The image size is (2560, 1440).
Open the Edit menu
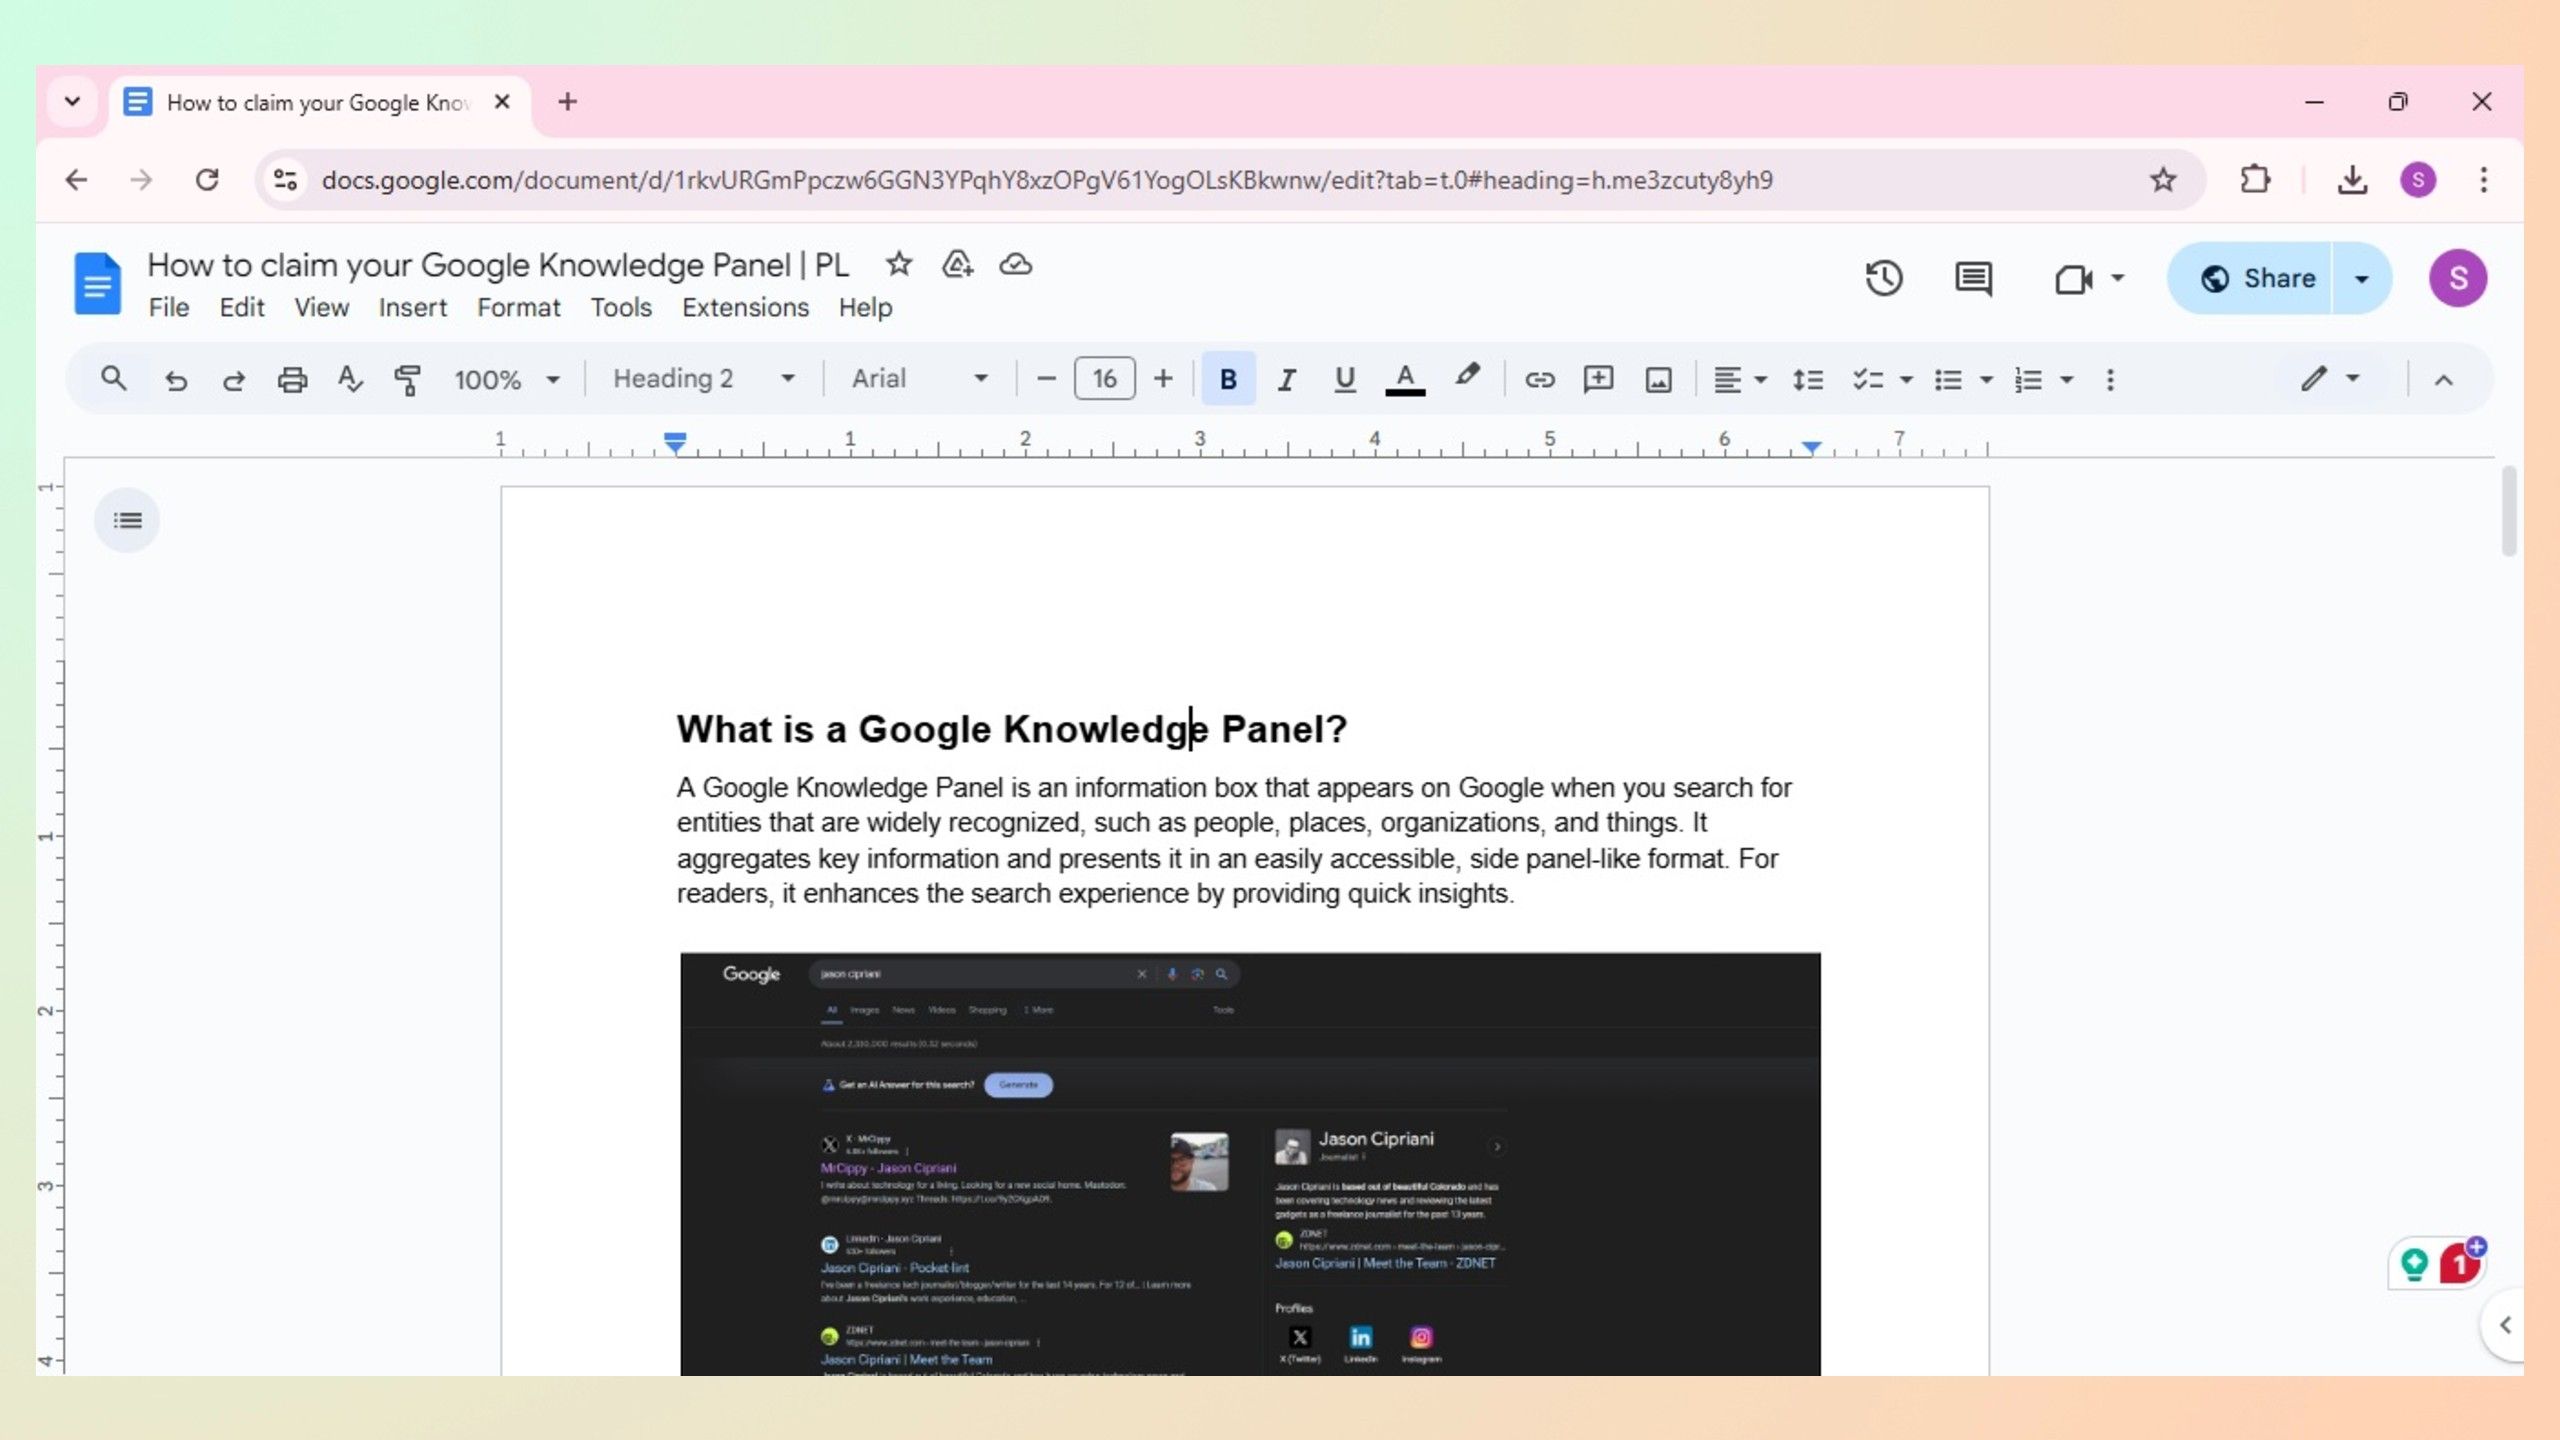click(x=242, y=308)
